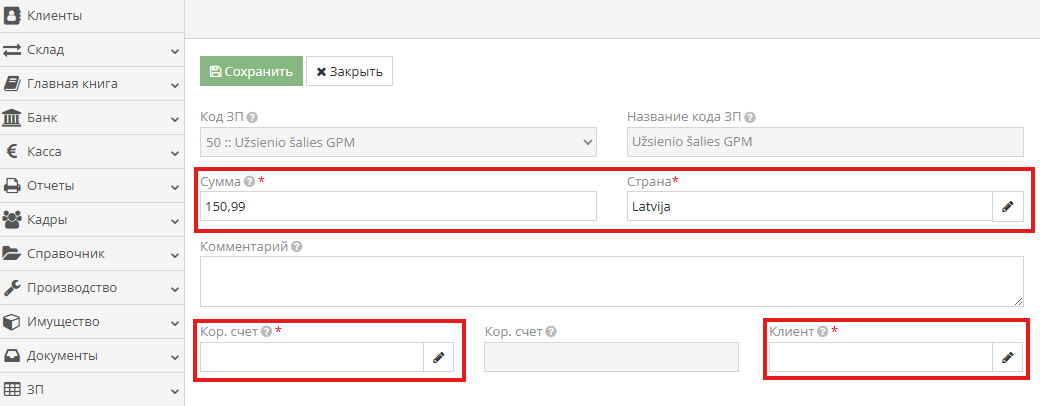Click help icon beside disabled Кор. счет label
Viewport: 1040px width, 406px height.
[551, 331]
